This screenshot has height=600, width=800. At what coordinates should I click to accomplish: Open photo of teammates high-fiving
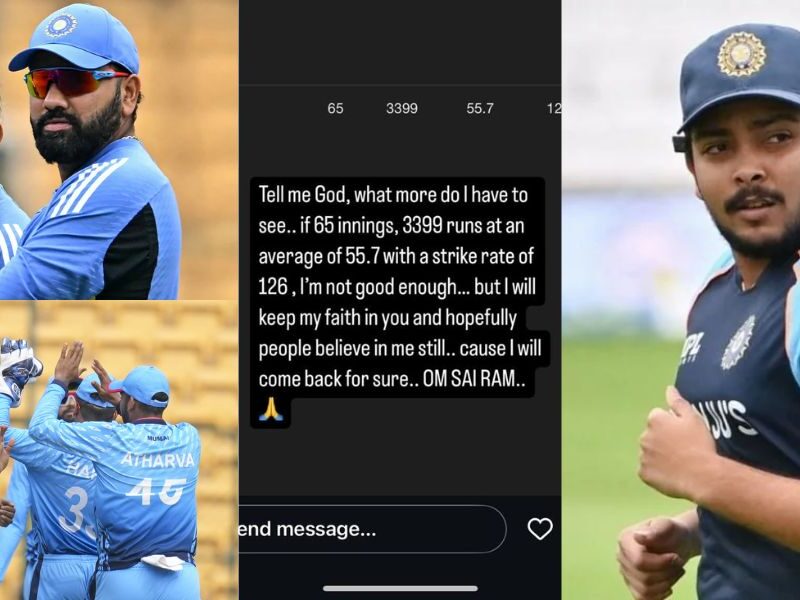[118, 451]
